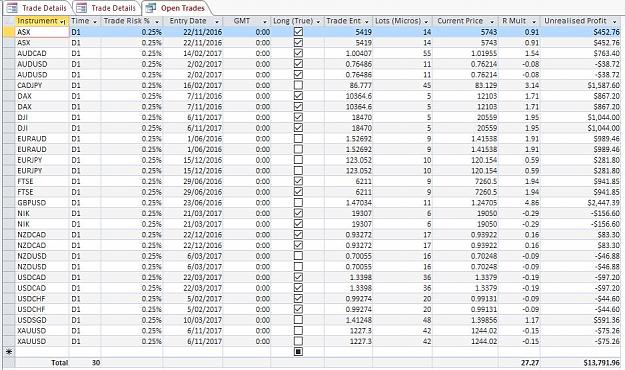
Task: Open the Entry Date column dropdown arrow
Action: [x=217, y=22]
